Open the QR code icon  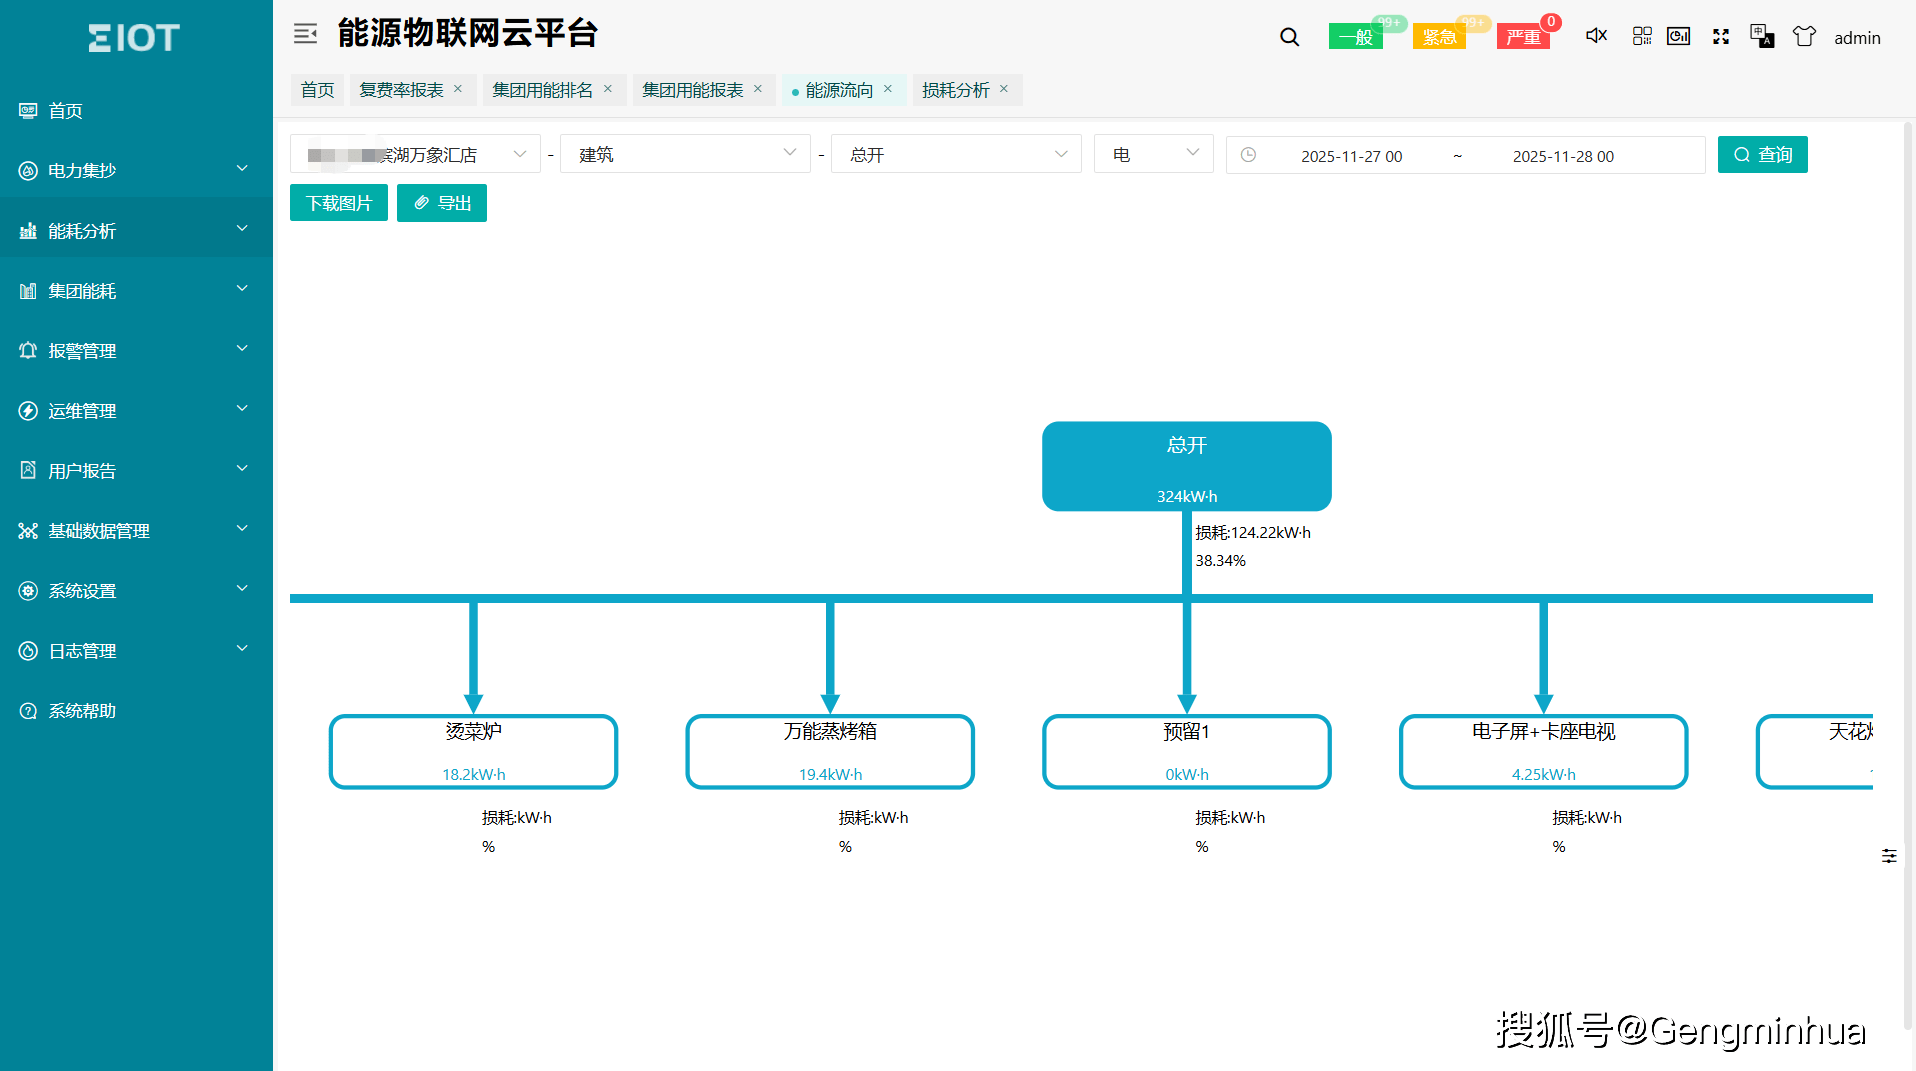[1641, 36]
